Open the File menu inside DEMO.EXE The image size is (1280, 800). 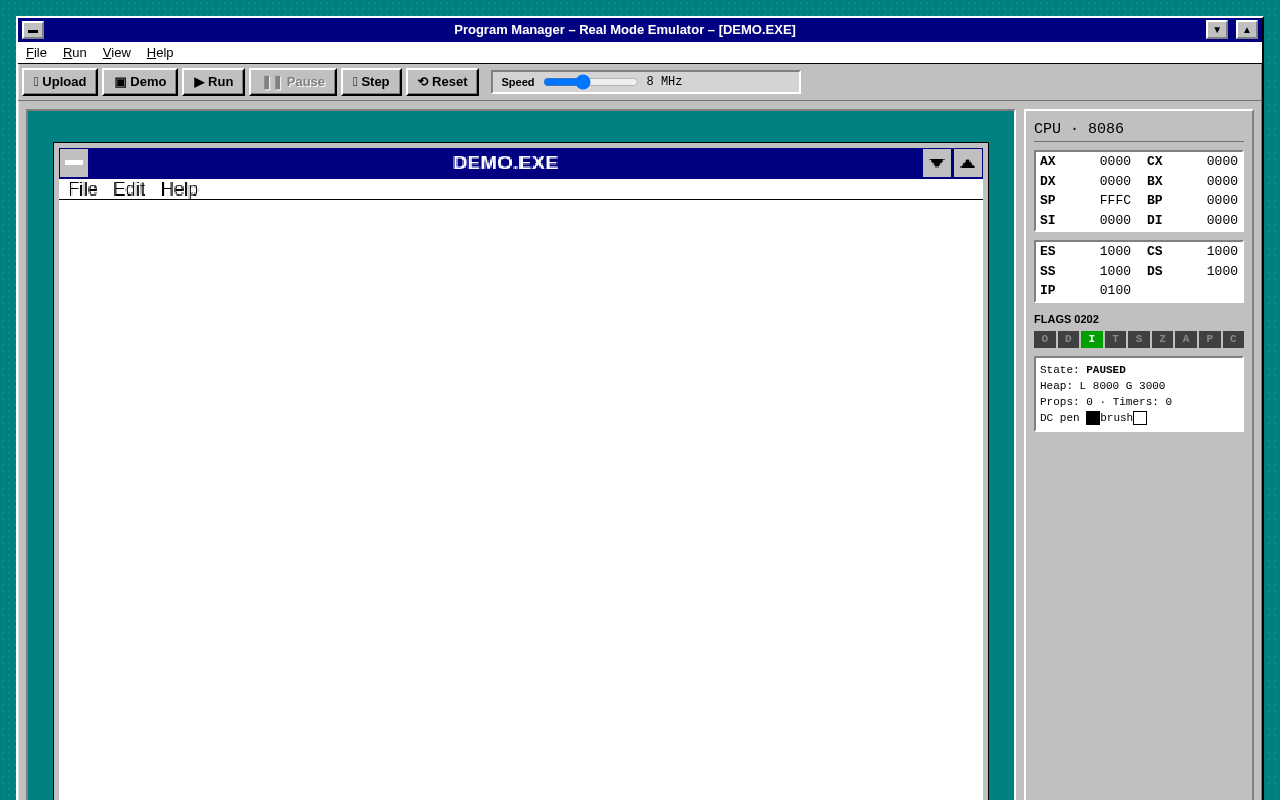83,189
